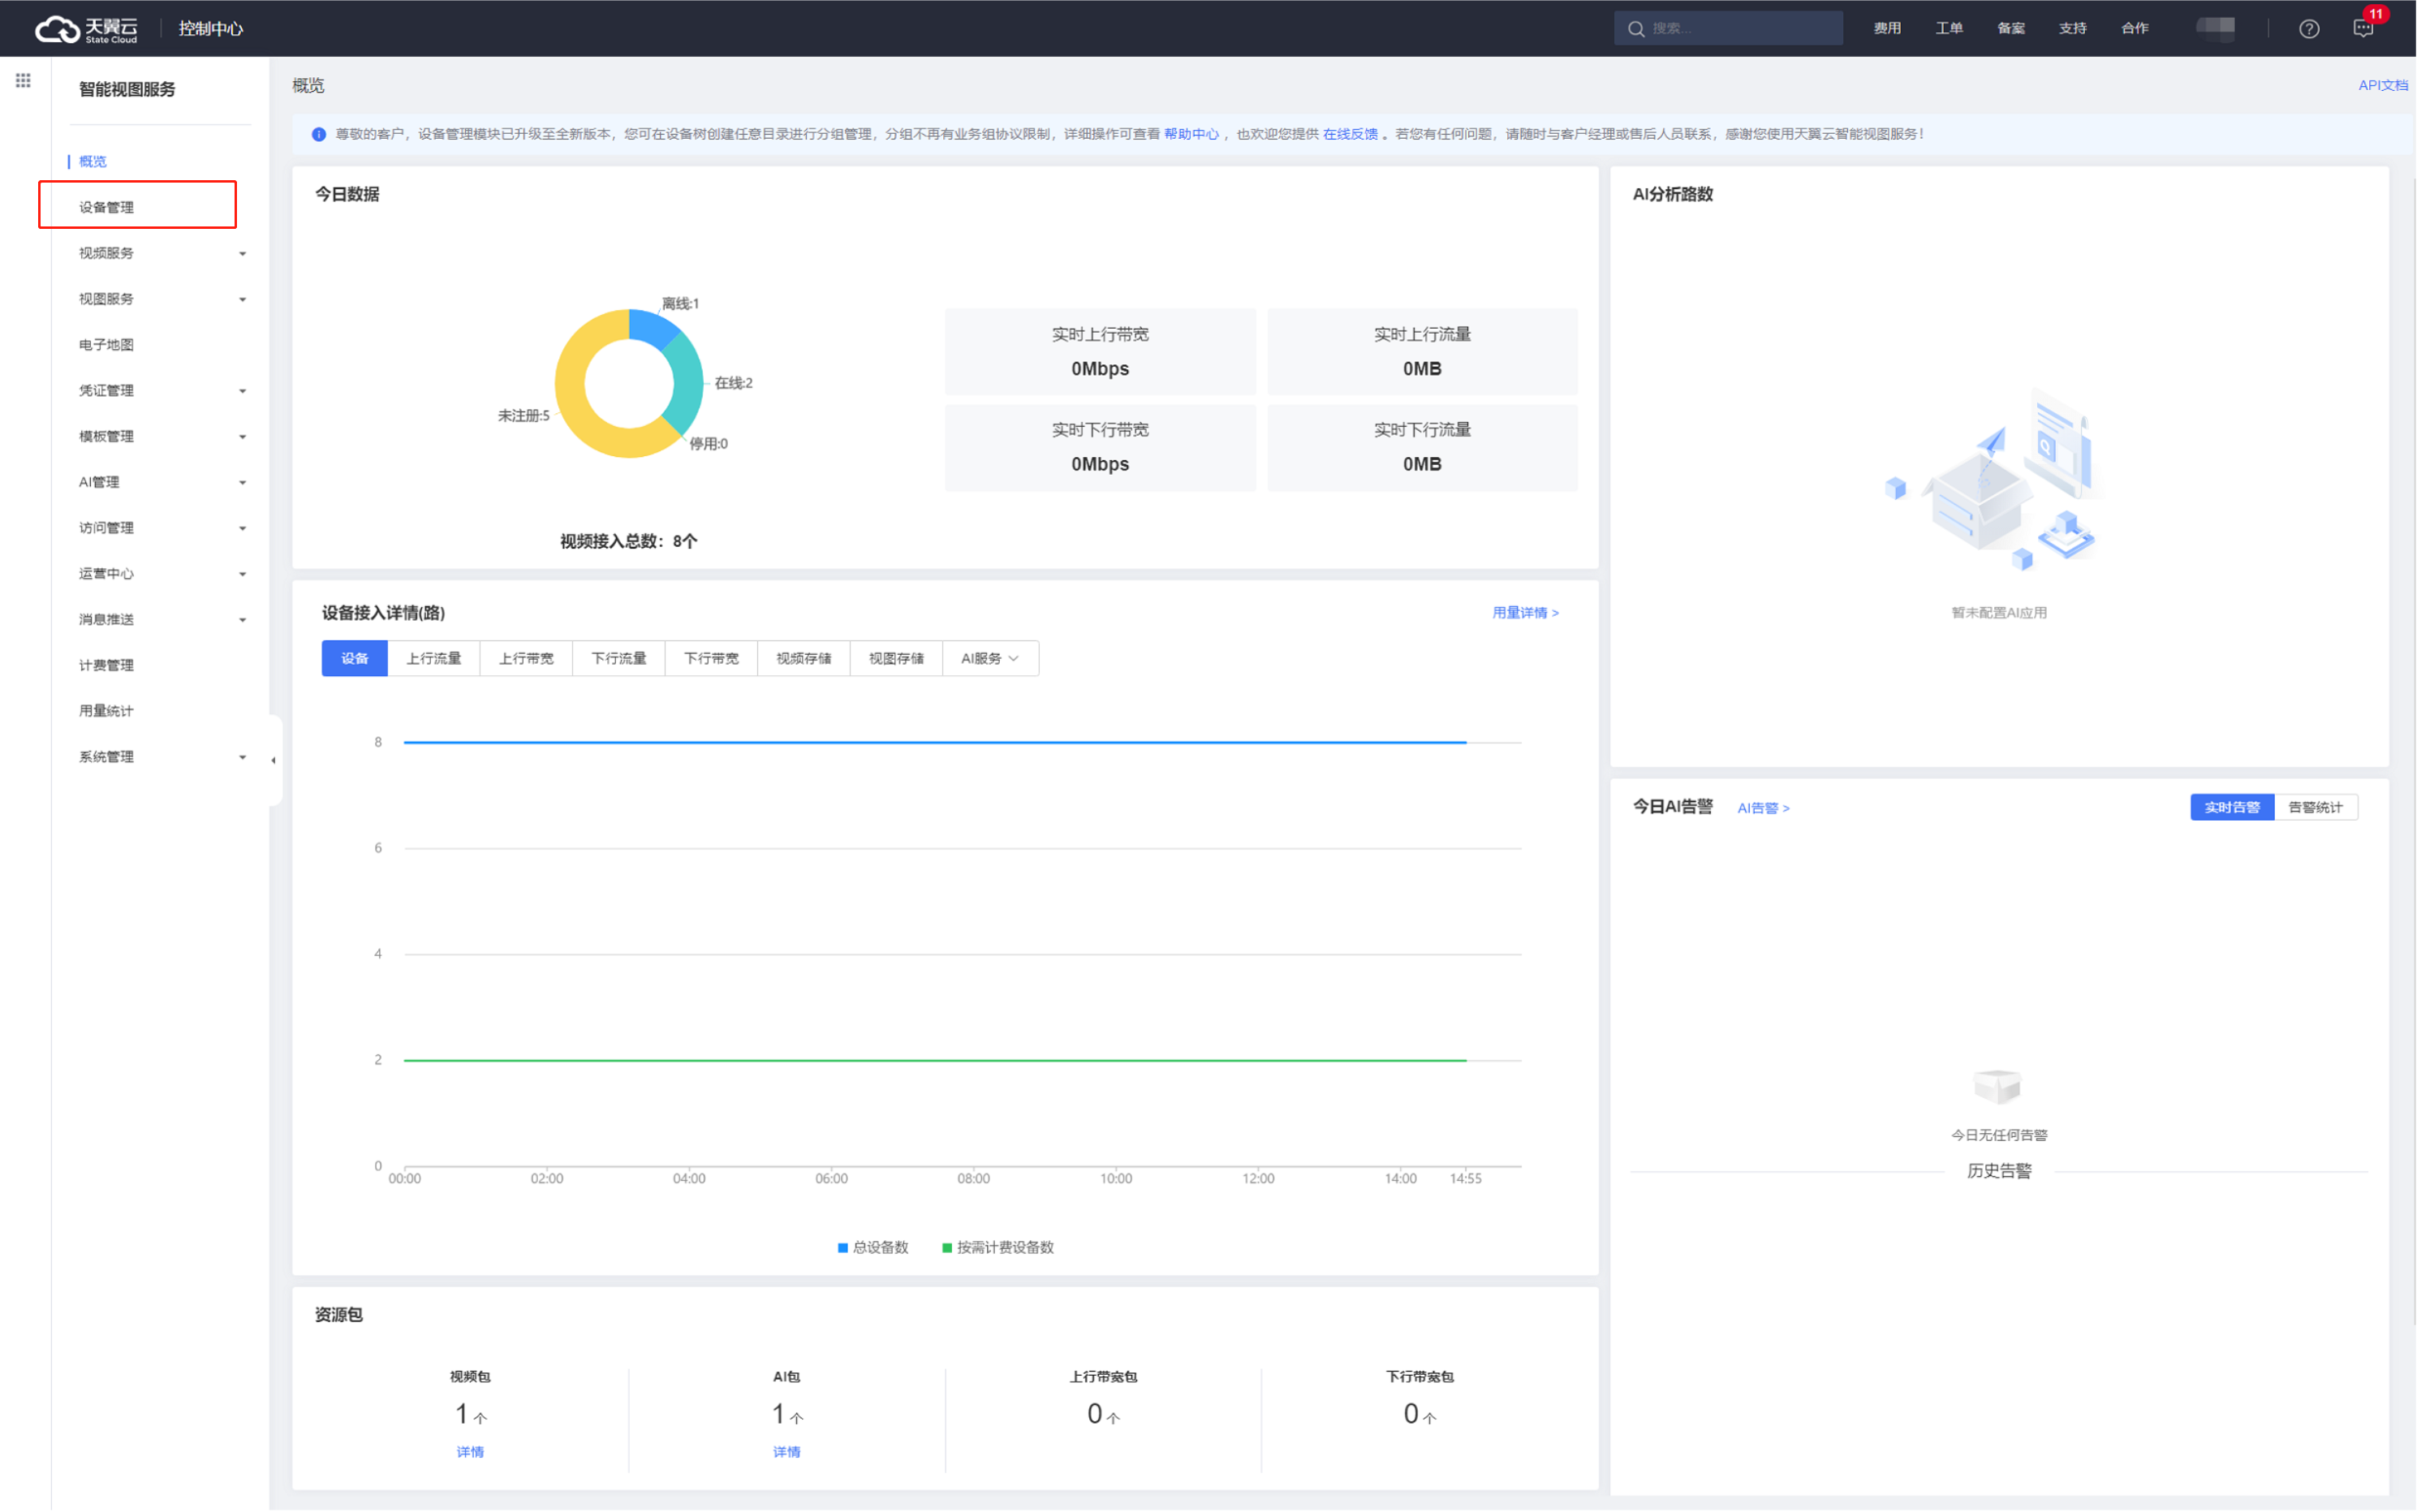Screen dimensions: 2417x1512
Task: Expand the 视图服务 menu arrow
Action: tap(242, 300)
